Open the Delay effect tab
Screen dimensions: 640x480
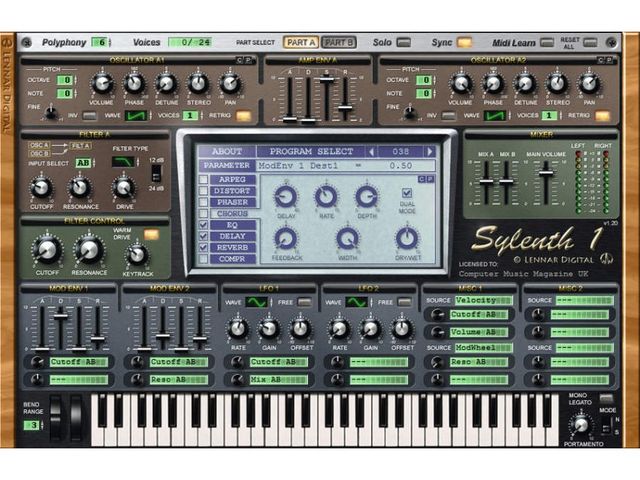pos(233,236)
